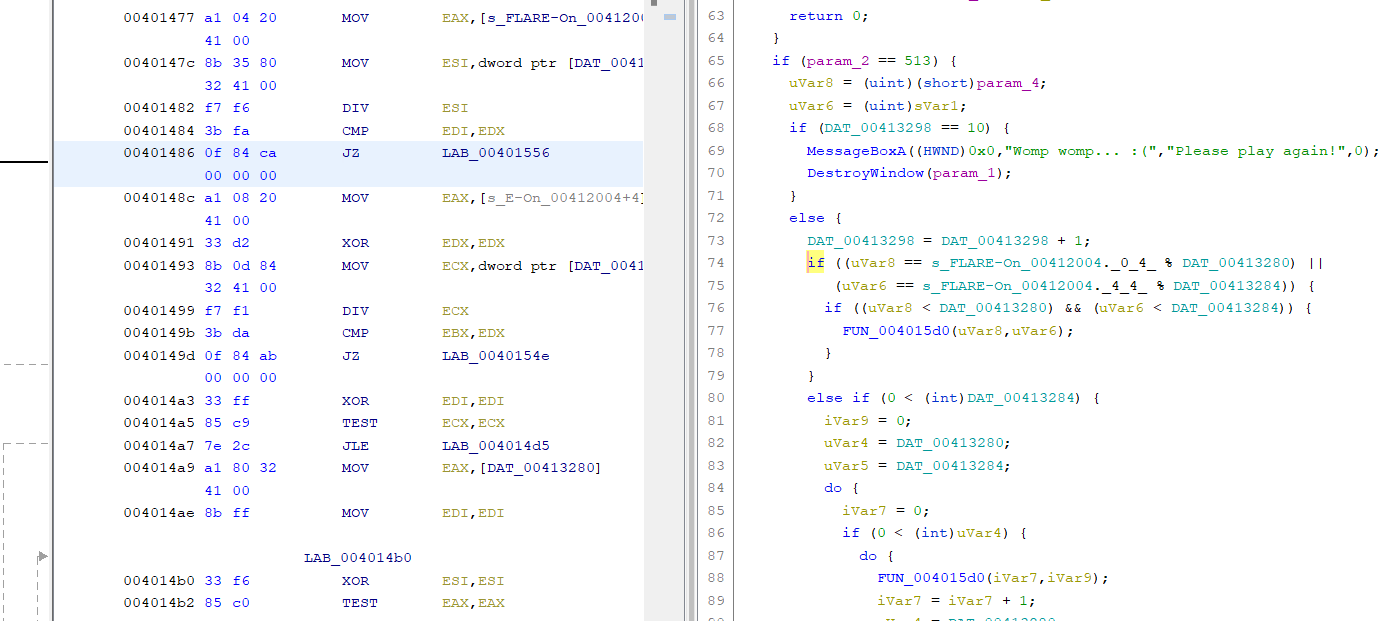
Task: Select the (HWND) cast on line 69
Action: (x=940, y=151)
